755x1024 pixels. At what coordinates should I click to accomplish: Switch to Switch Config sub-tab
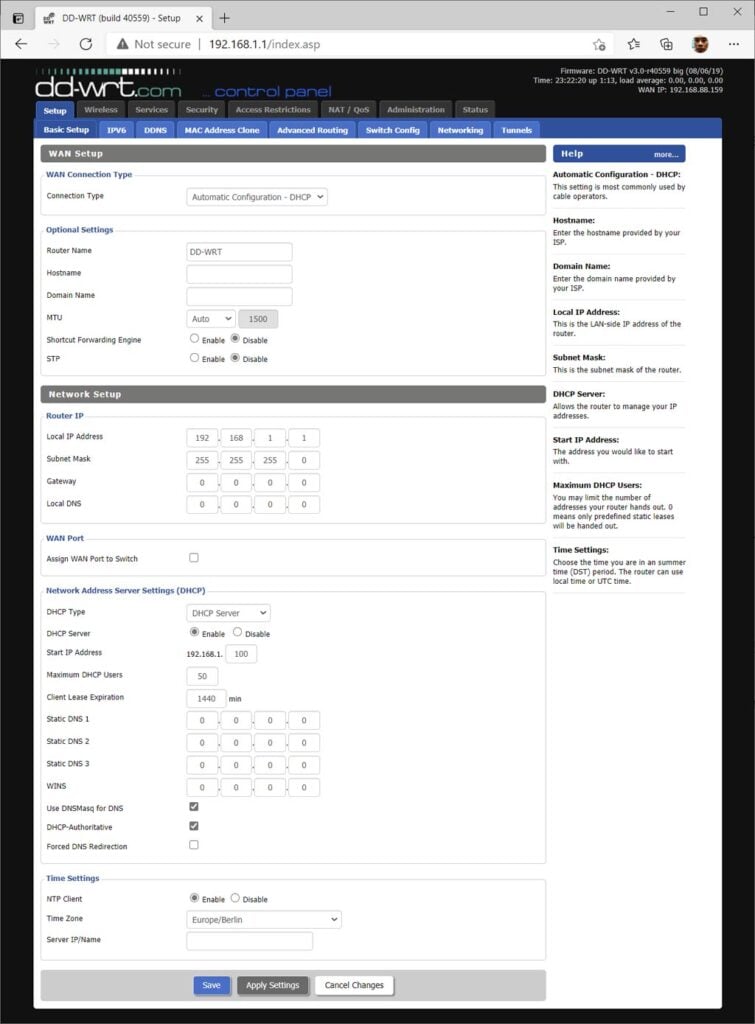click(x=393, y=130)
